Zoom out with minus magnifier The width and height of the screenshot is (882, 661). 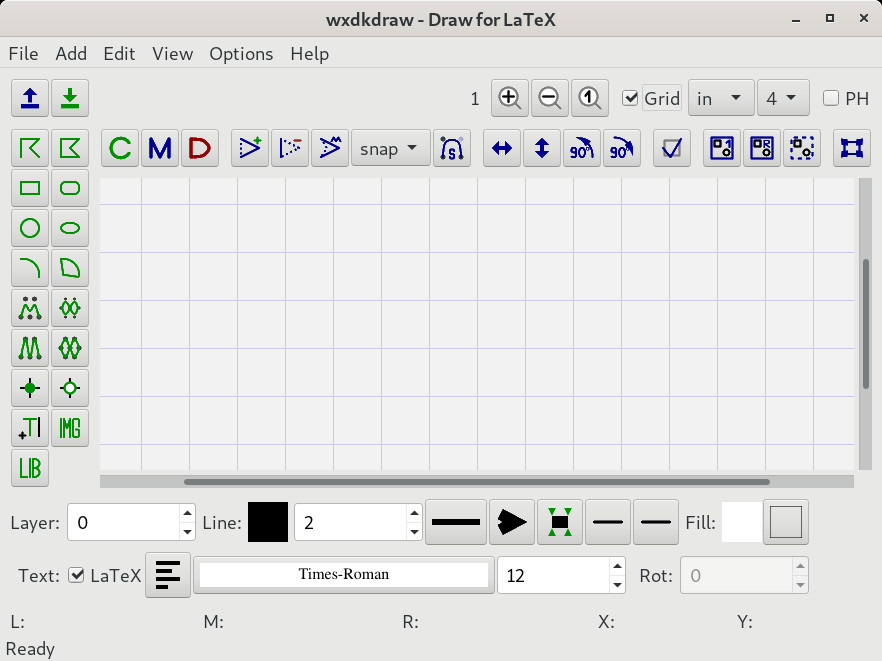click(550, 98)
